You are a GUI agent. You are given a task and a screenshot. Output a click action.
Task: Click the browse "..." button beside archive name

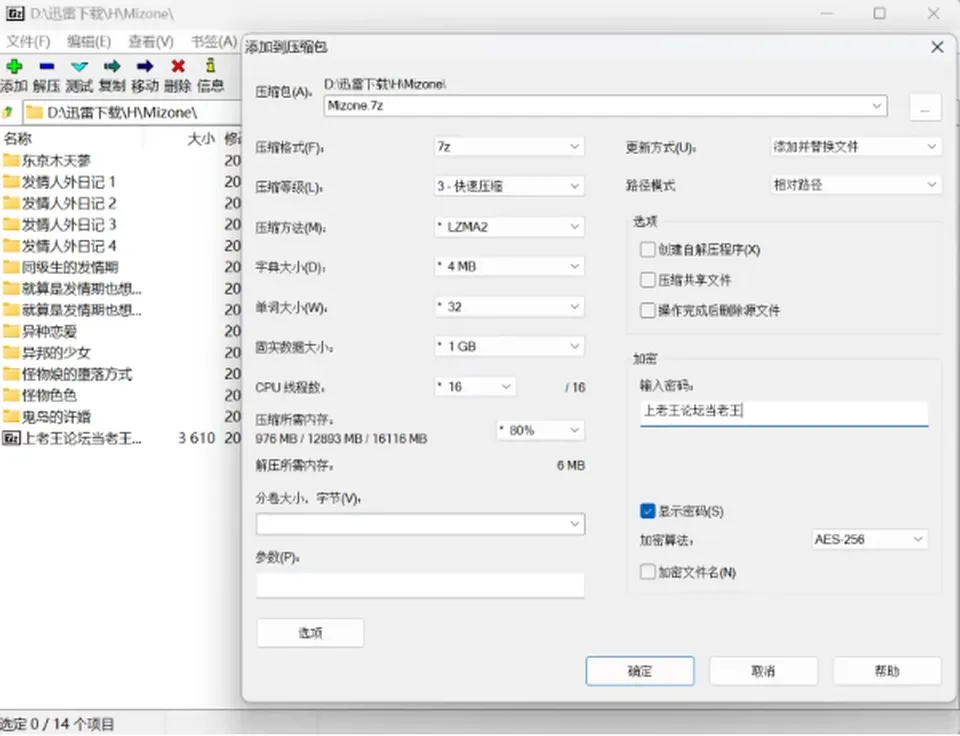pos(925,107)
